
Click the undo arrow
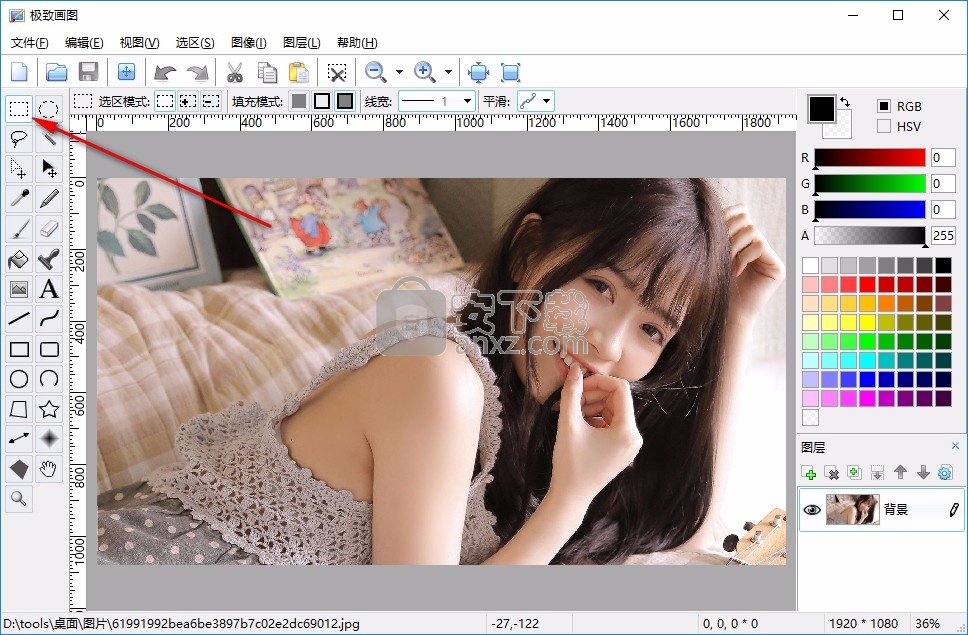click(165, 72)
